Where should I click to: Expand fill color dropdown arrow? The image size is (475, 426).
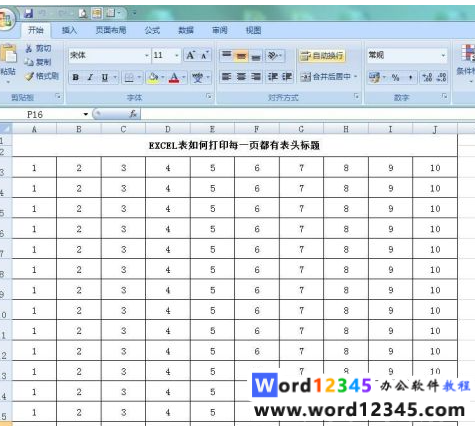(163, 78)
